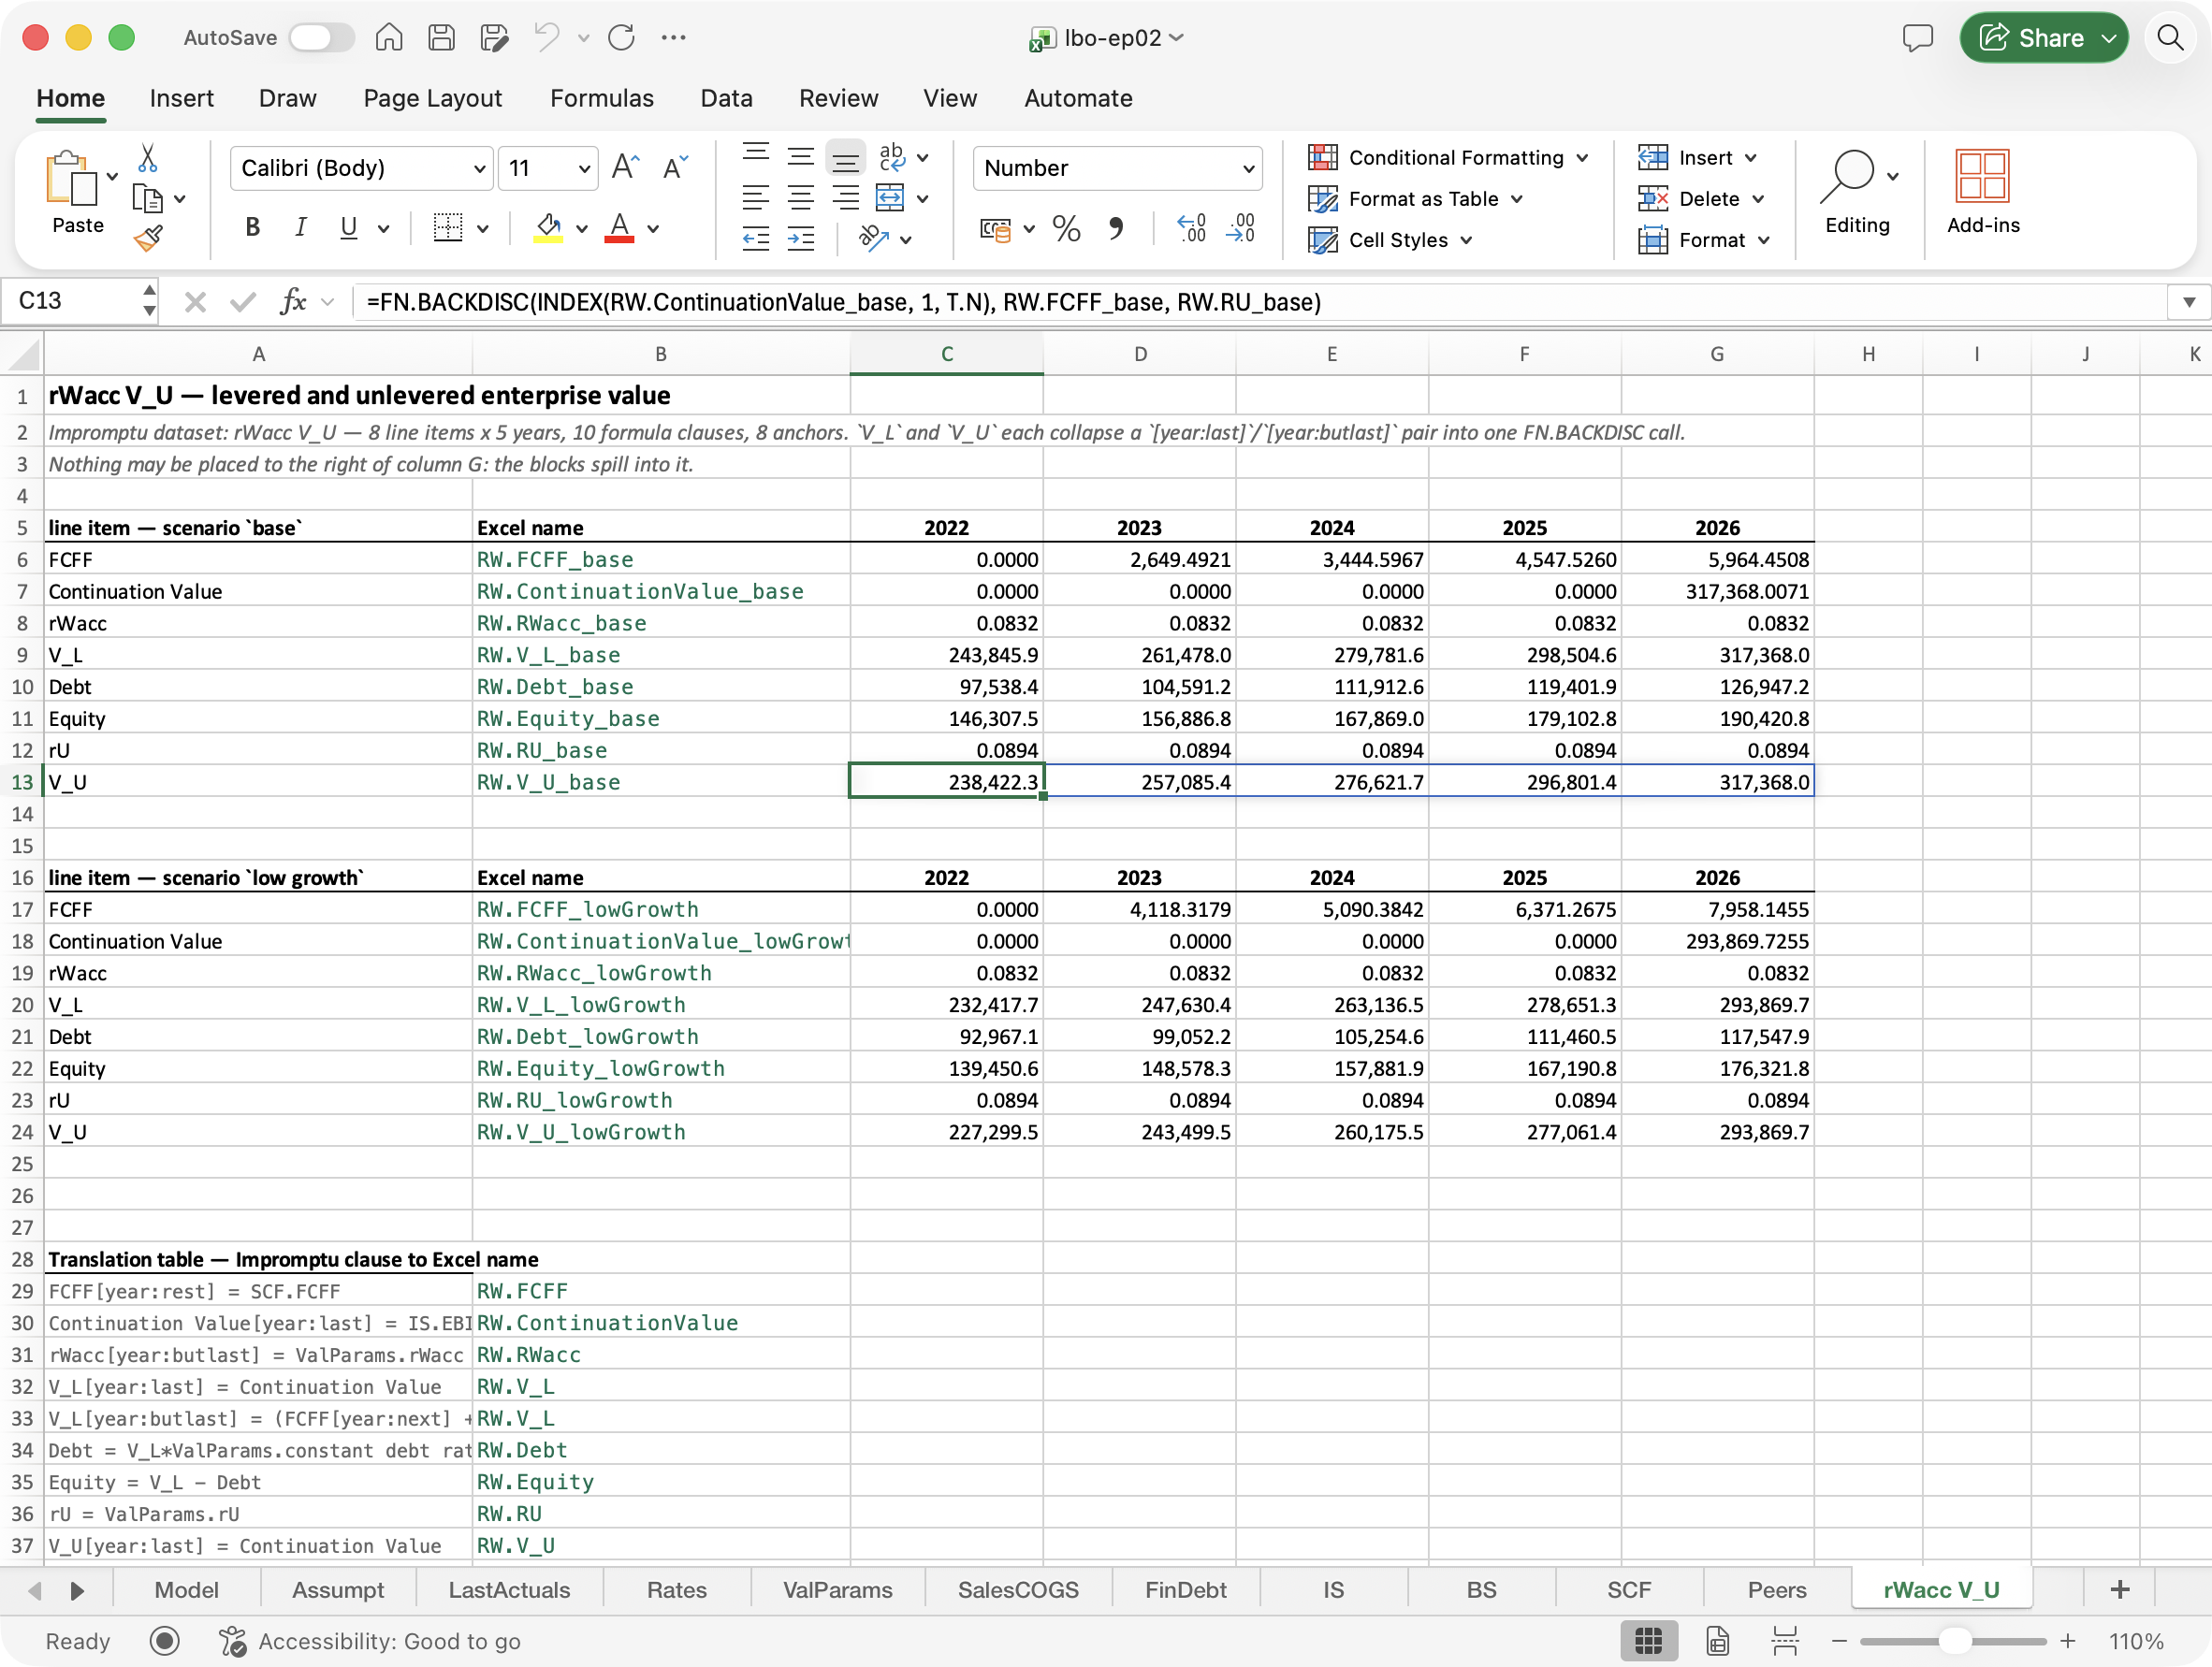This screenshot has height=1667, width=2212.
Task: Open the Insert ribbon tab
Action: 181,98
